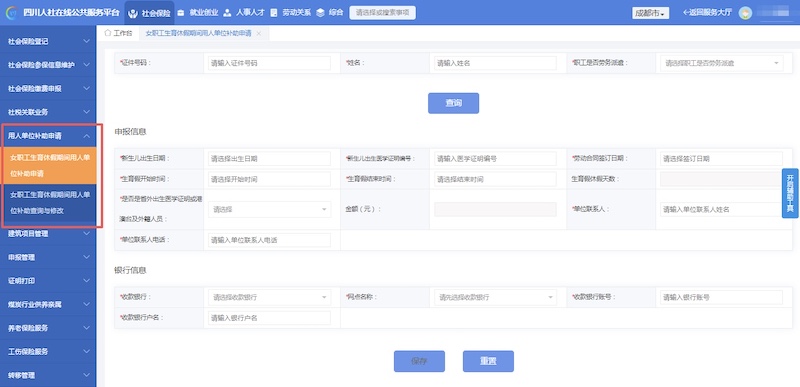800x387 pixels.
Task: Click the 重置 button
Action: (x=488, y=361)
